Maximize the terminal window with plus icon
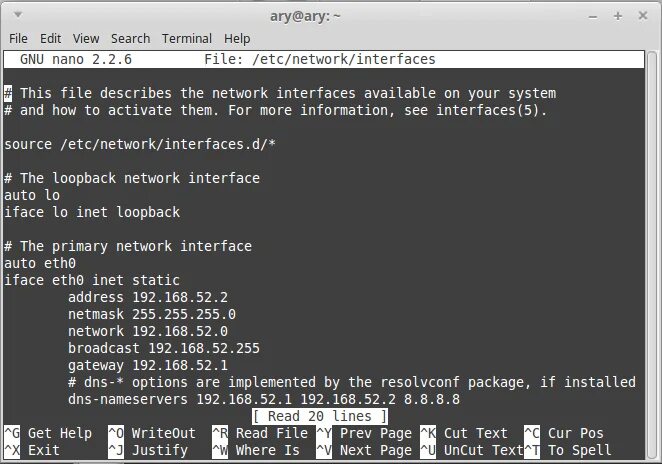Screen dimensions: 662x464 click(x=618, y=16)
